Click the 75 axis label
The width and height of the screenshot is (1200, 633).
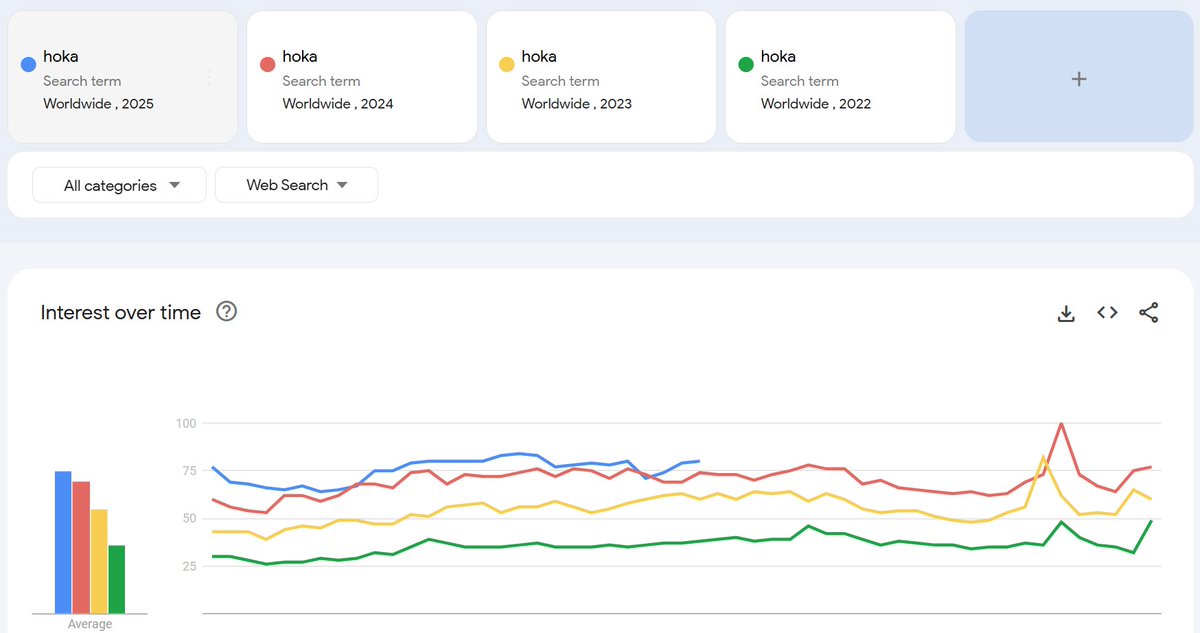click(189, 471)
